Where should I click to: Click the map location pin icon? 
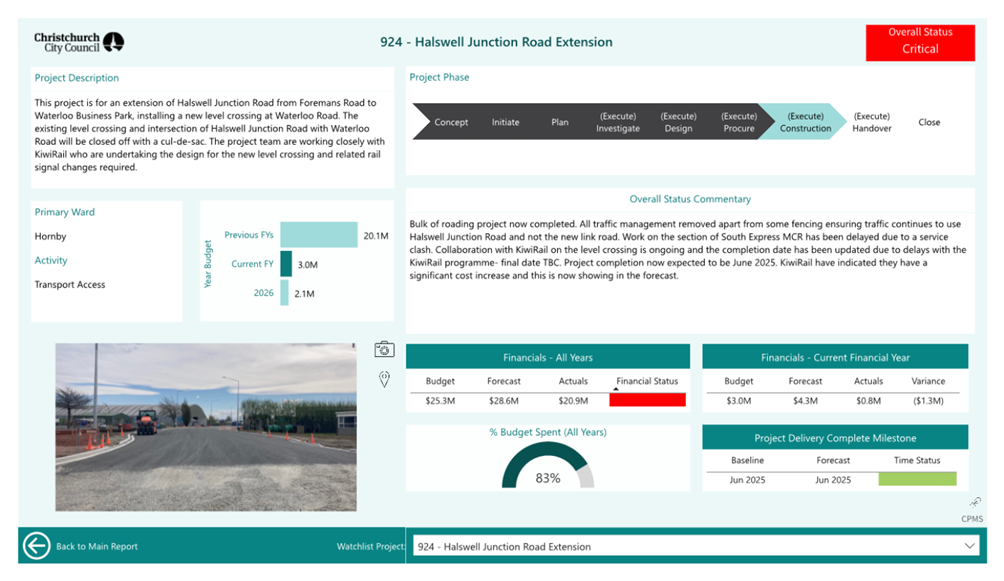click(x=384, y=378)
